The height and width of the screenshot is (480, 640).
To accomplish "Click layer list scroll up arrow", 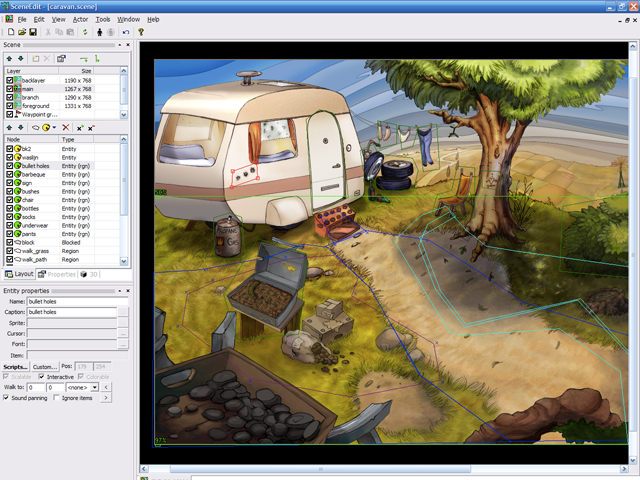I will point(124,71).
